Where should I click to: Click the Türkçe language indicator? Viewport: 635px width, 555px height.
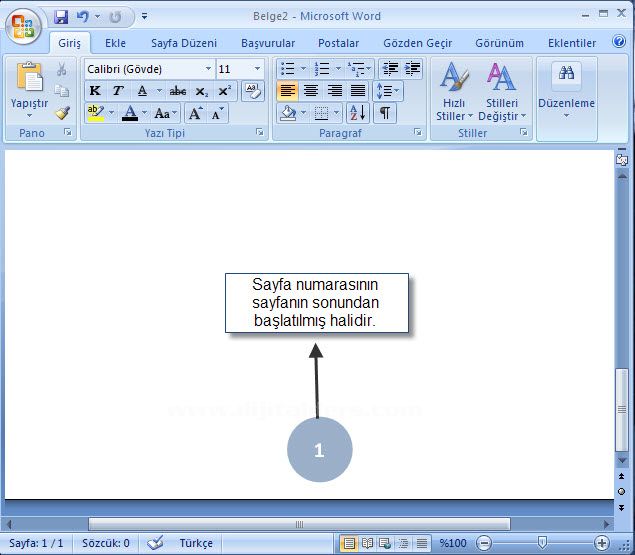tap(196, 543)
